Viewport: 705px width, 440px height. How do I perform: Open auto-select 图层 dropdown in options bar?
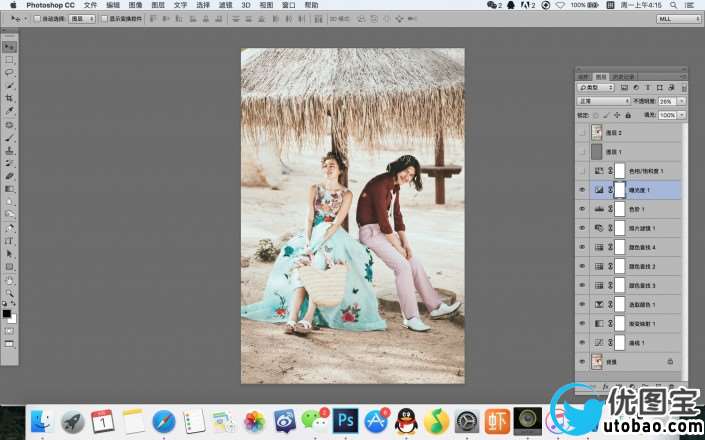tap(82, 19)
